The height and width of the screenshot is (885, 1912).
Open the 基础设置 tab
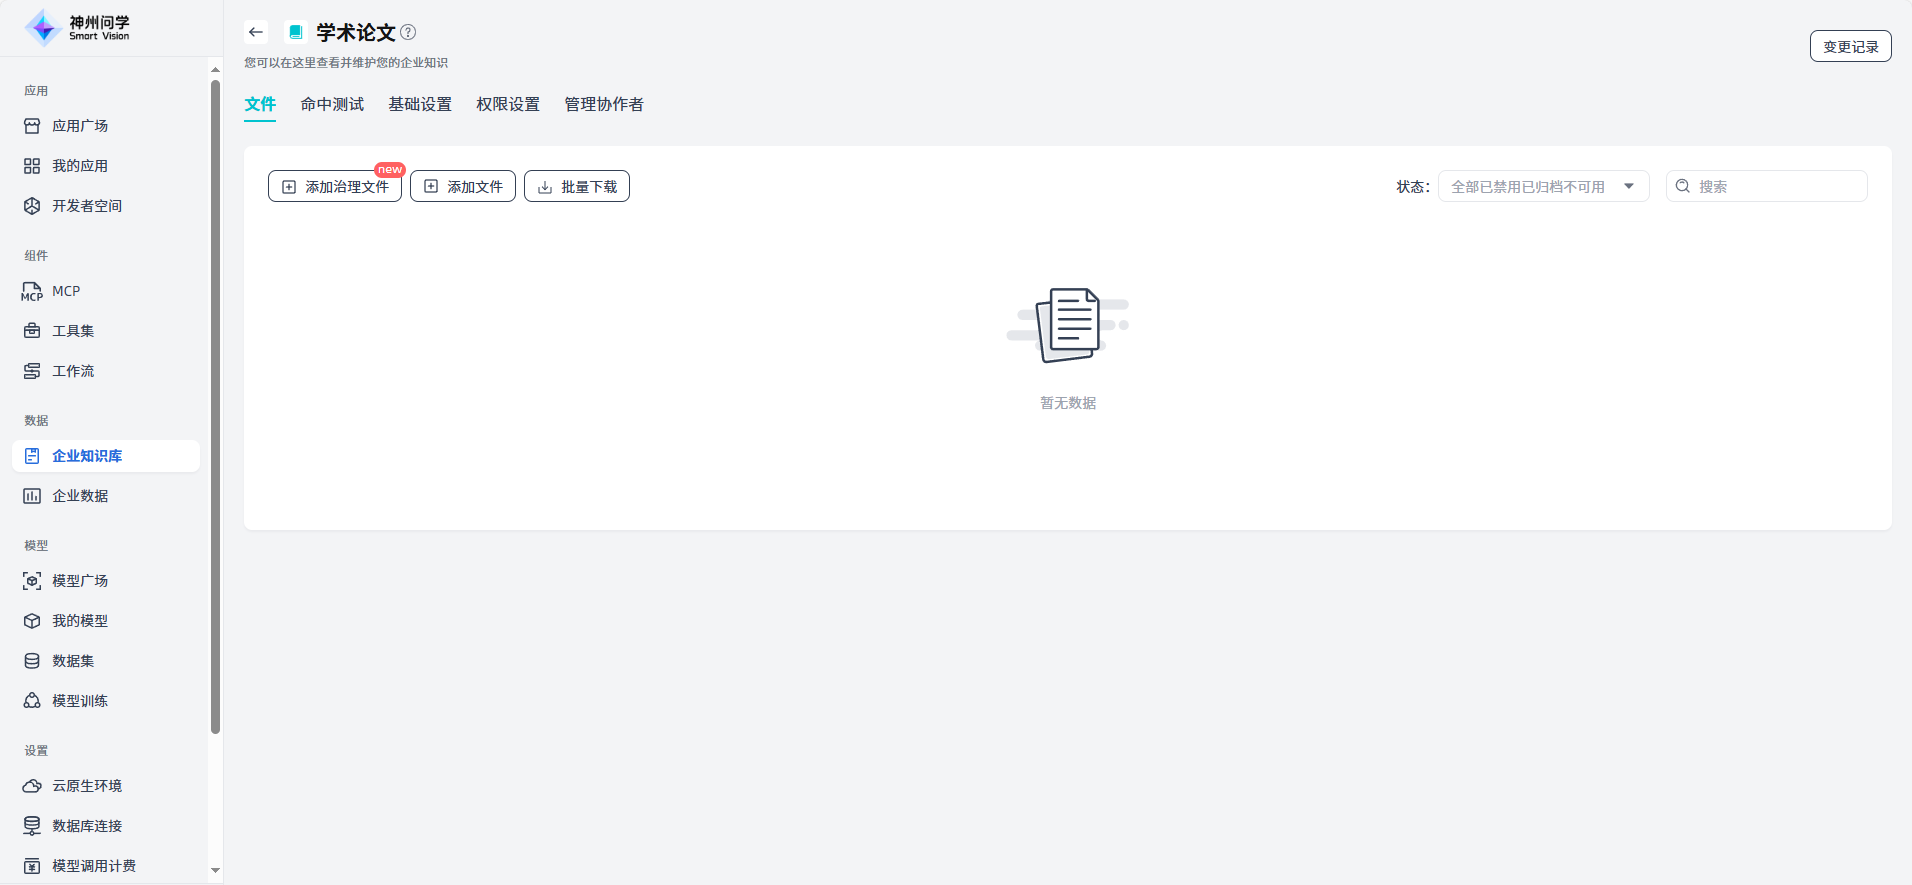coord(420,105)
